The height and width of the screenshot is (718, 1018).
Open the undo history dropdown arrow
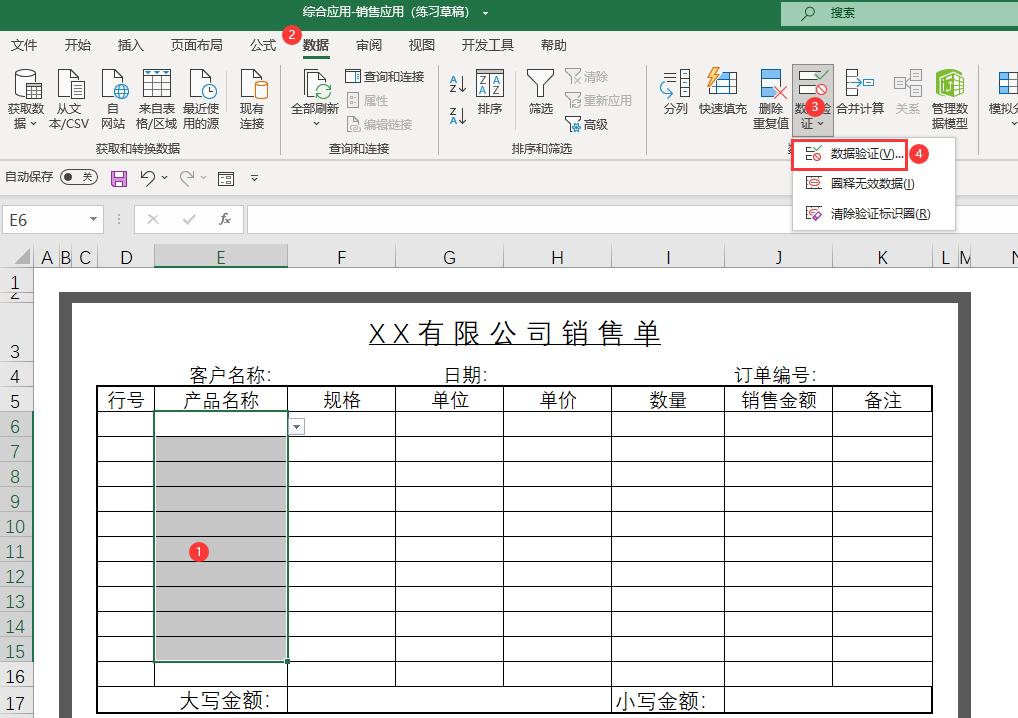click(165, 177)
